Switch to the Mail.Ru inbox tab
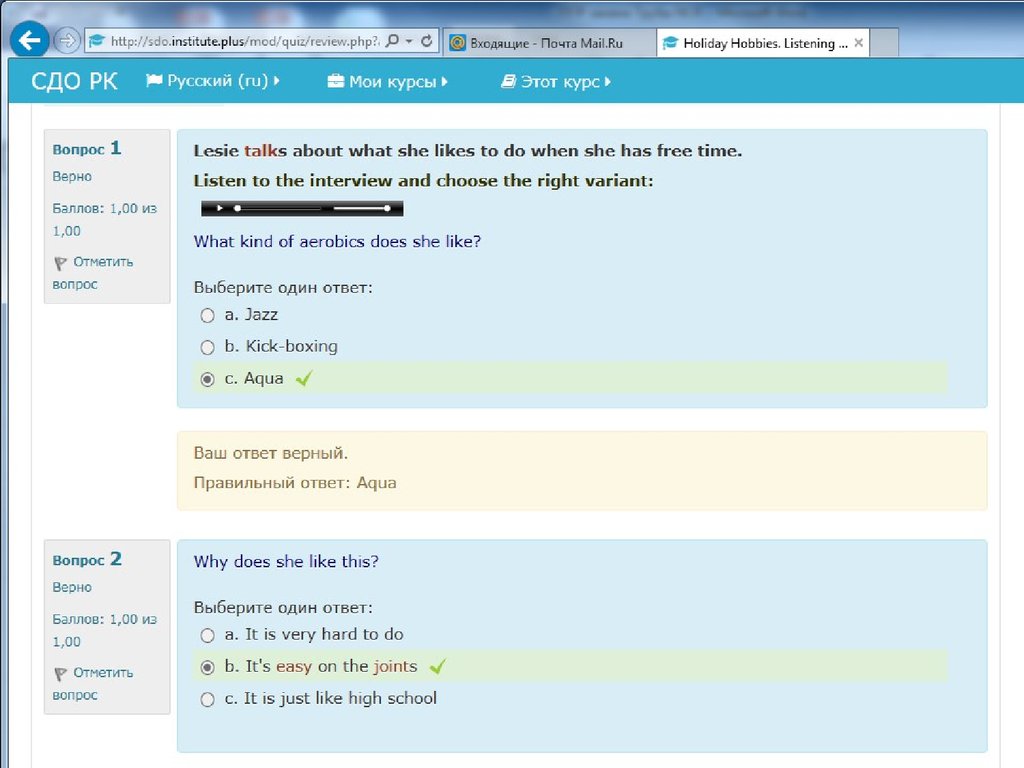The image size is (1024, 768). [549, 43]
